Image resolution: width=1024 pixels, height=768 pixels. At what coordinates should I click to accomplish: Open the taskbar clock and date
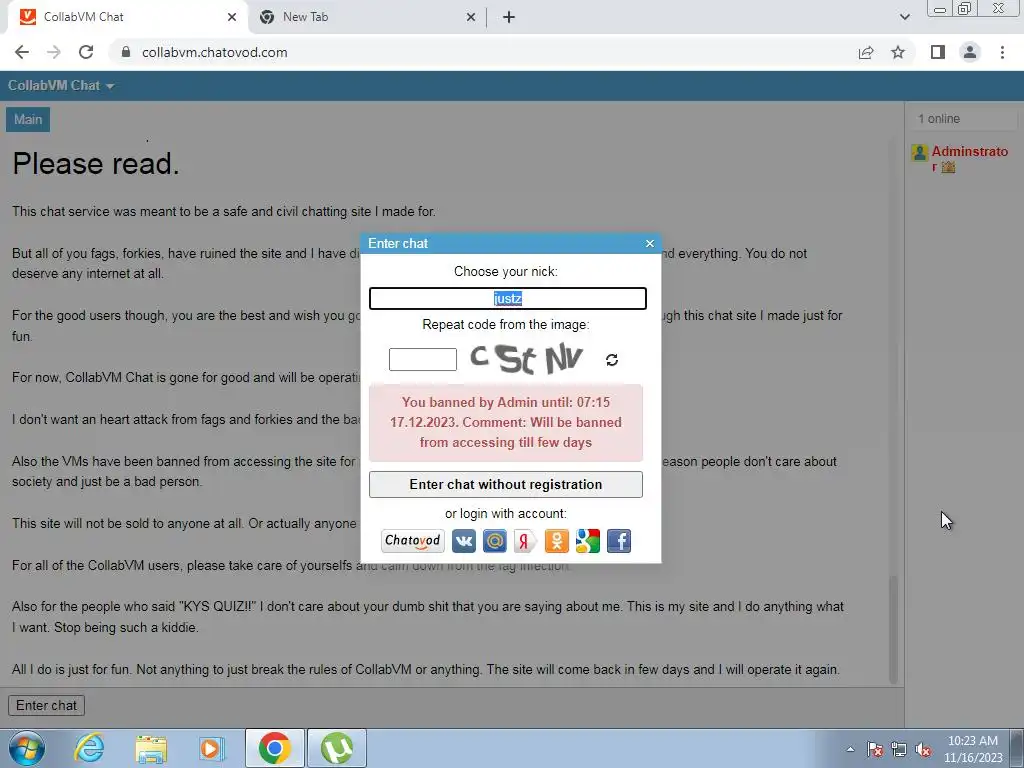[x=972, y=749]
